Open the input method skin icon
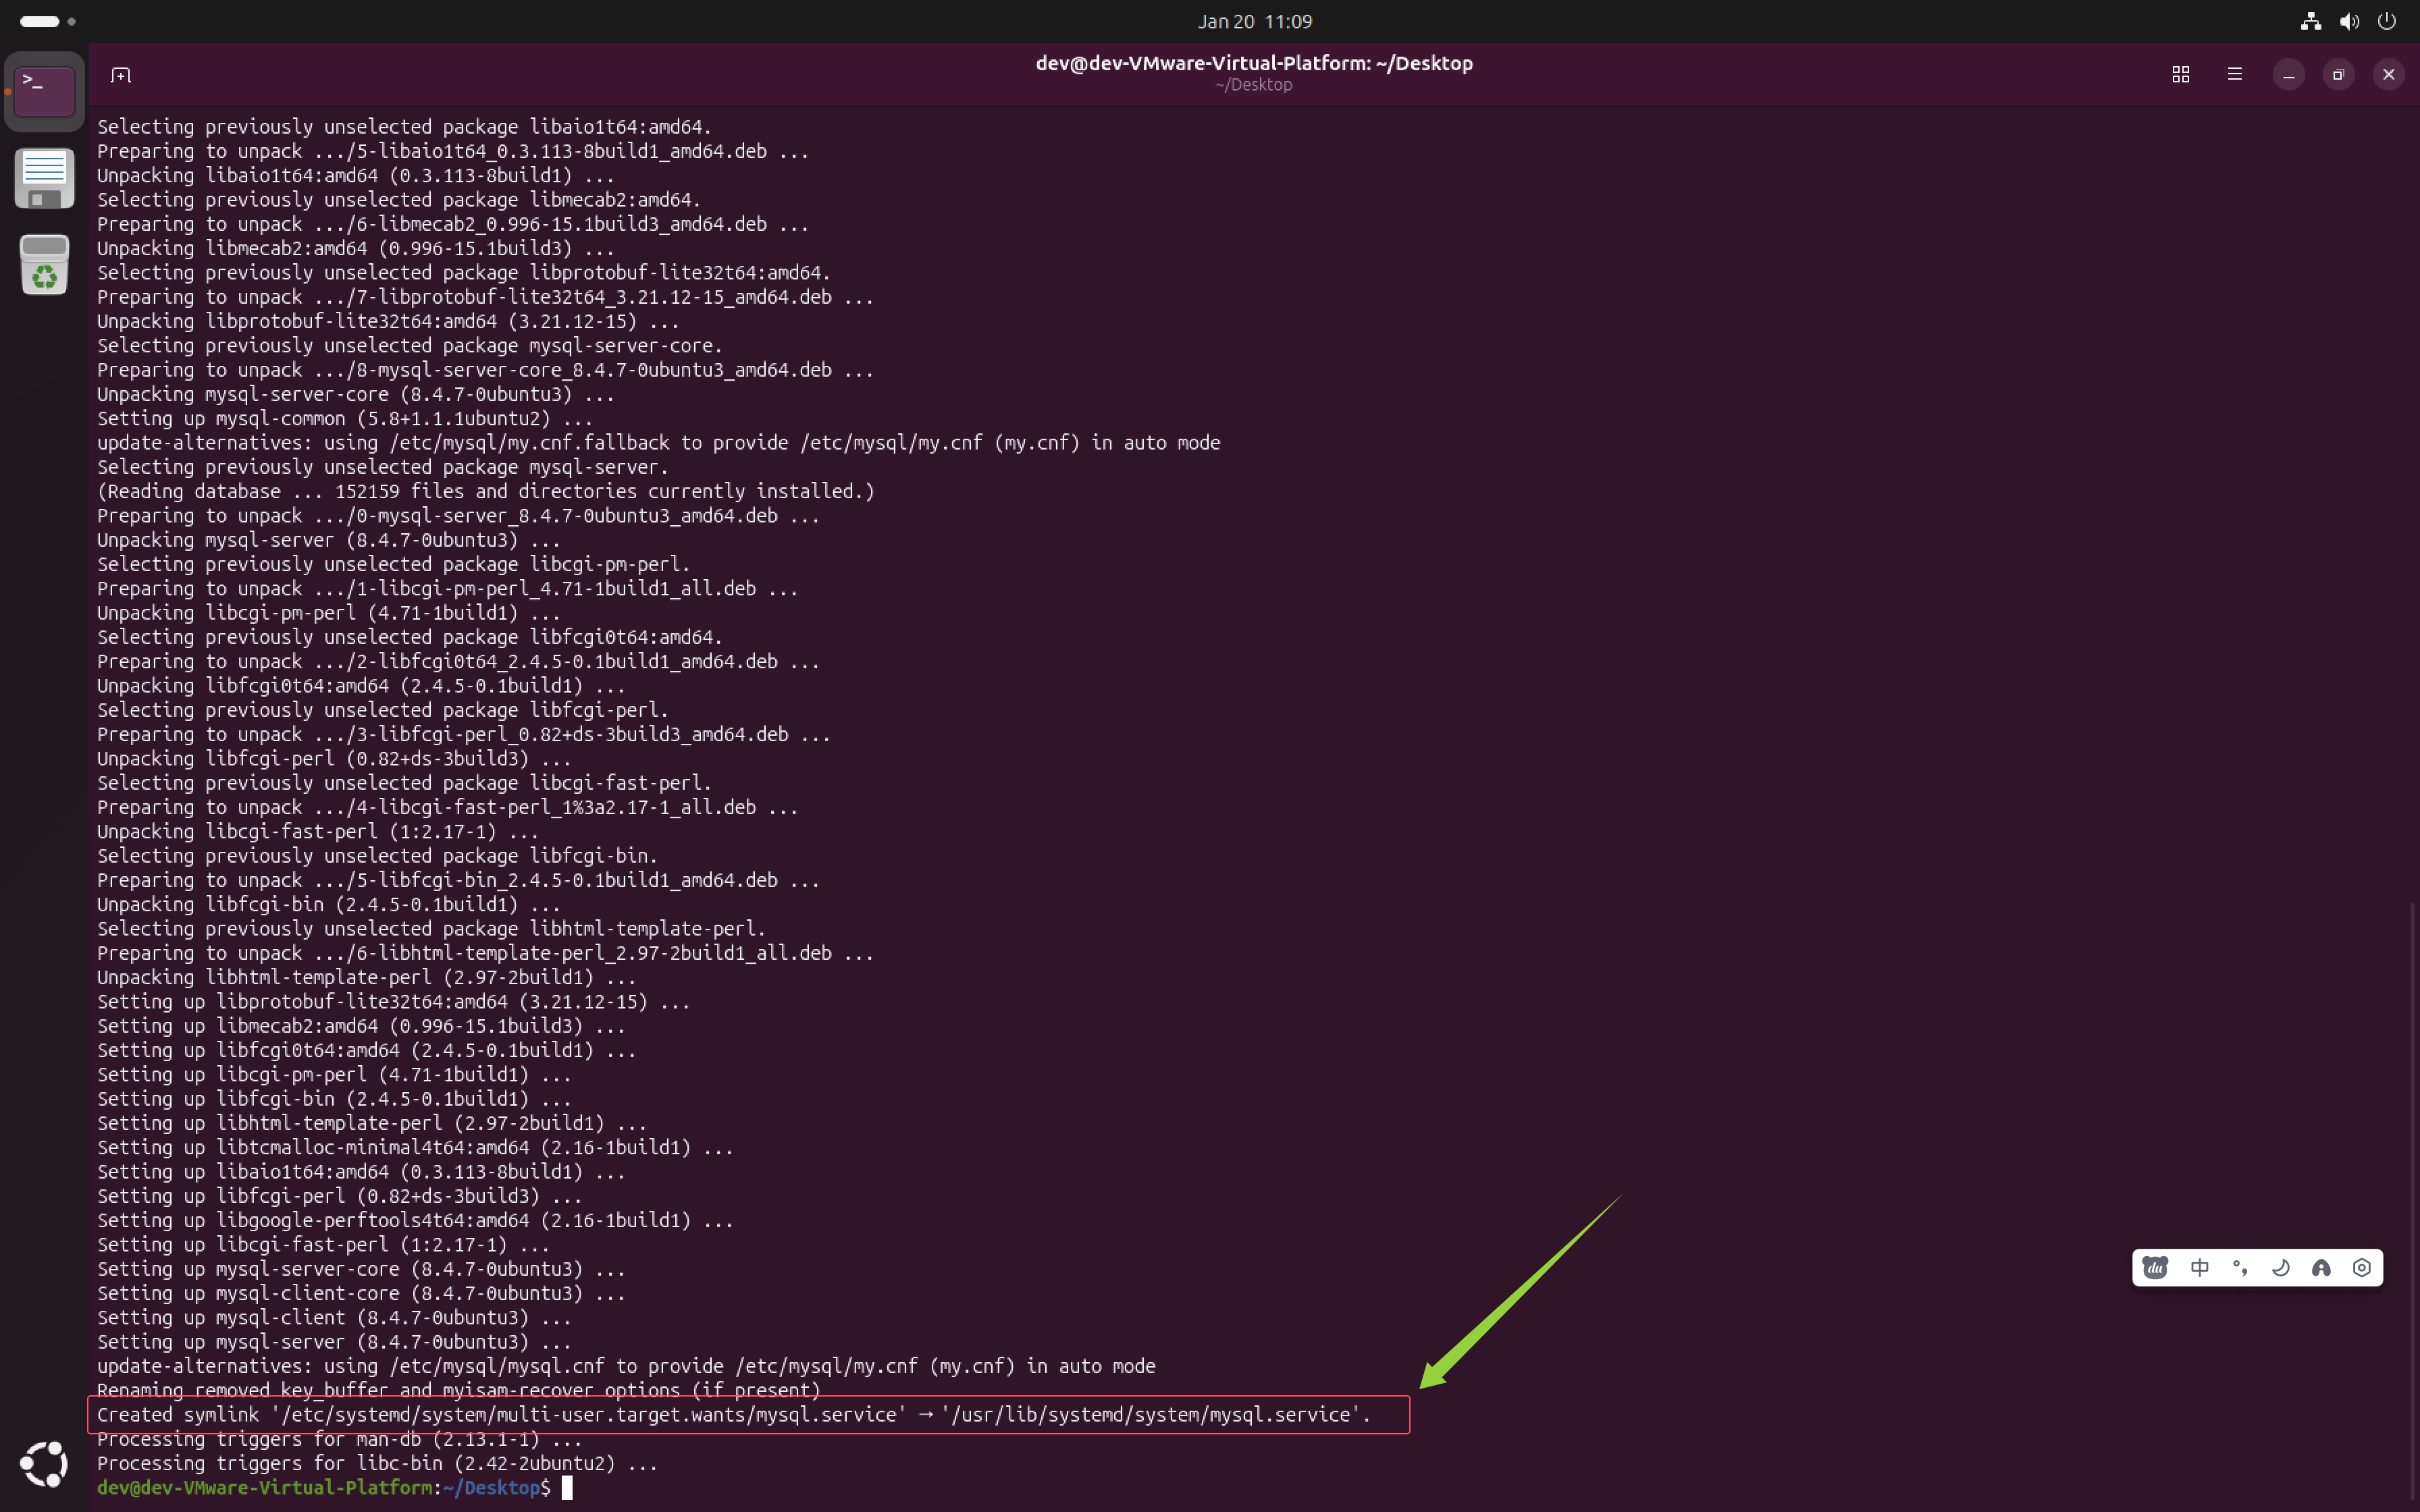The width and height of the screenshot is (2420, 1512). (x=2321, y=1268)
